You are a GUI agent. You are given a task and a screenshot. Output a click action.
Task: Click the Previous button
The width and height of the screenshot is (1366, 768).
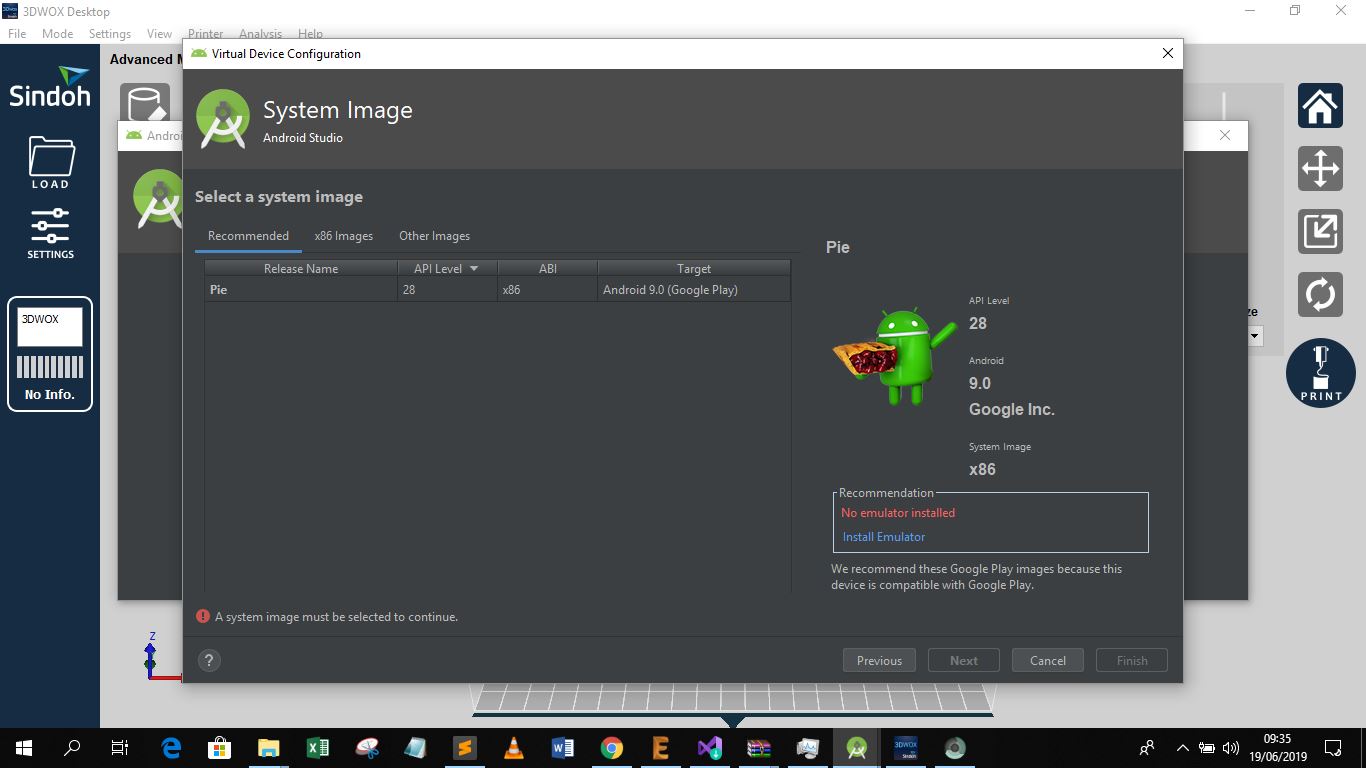(879, 660)
